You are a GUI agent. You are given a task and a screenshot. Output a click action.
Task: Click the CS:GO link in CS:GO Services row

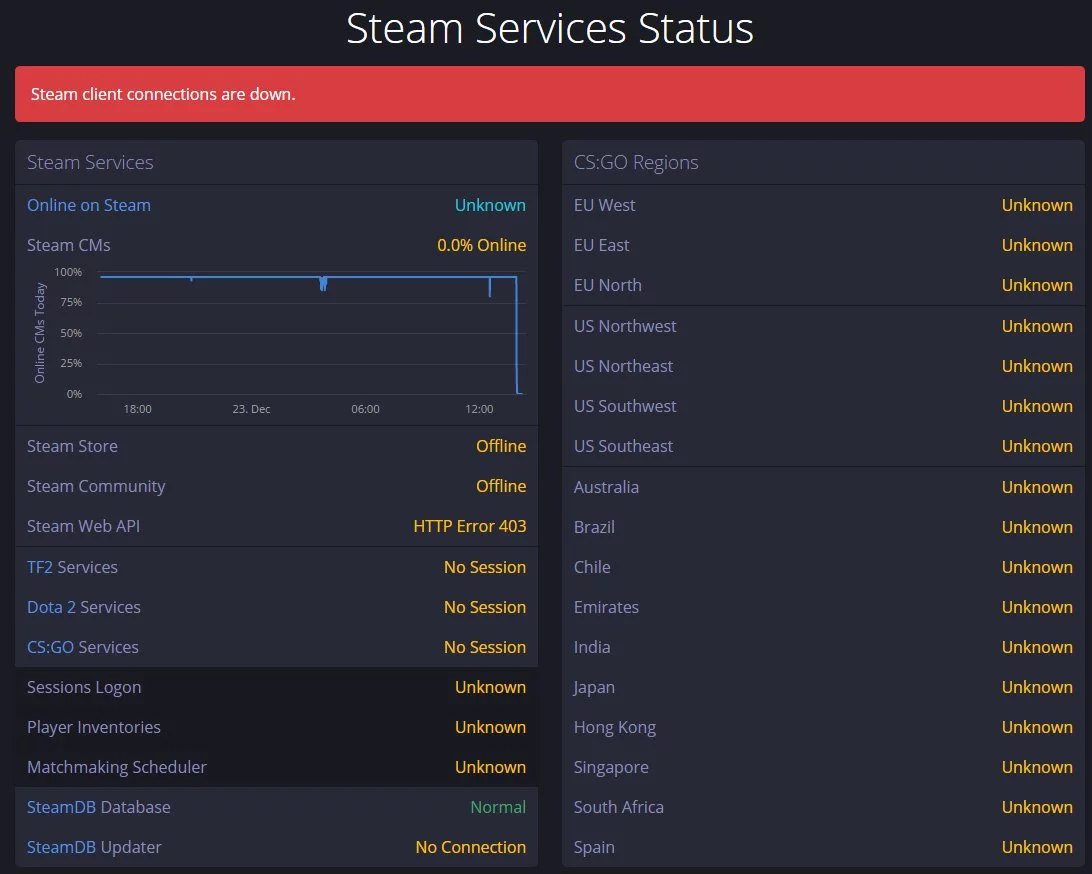pyautogui.click(x=51, y=647)
